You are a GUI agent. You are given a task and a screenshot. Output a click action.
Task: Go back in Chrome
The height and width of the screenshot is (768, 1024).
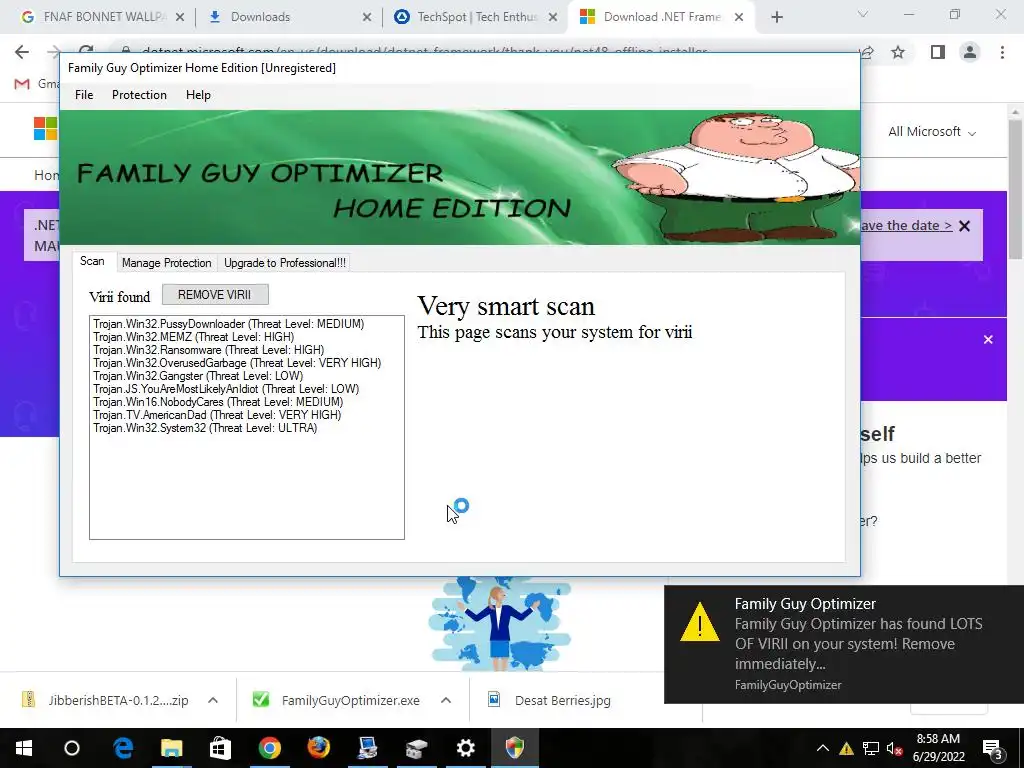(x=22, y=52)
